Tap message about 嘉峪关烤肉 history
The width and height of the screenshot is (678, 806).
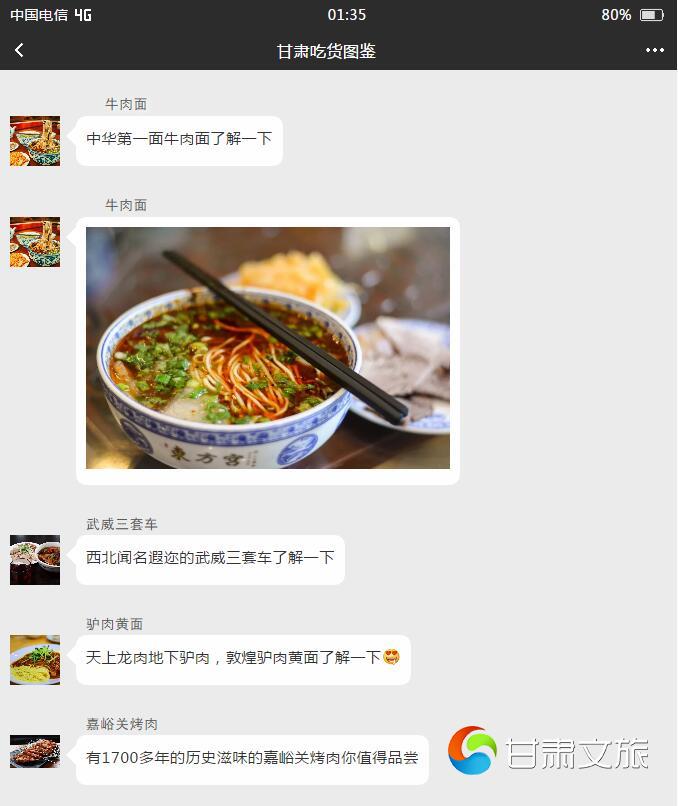252,759
